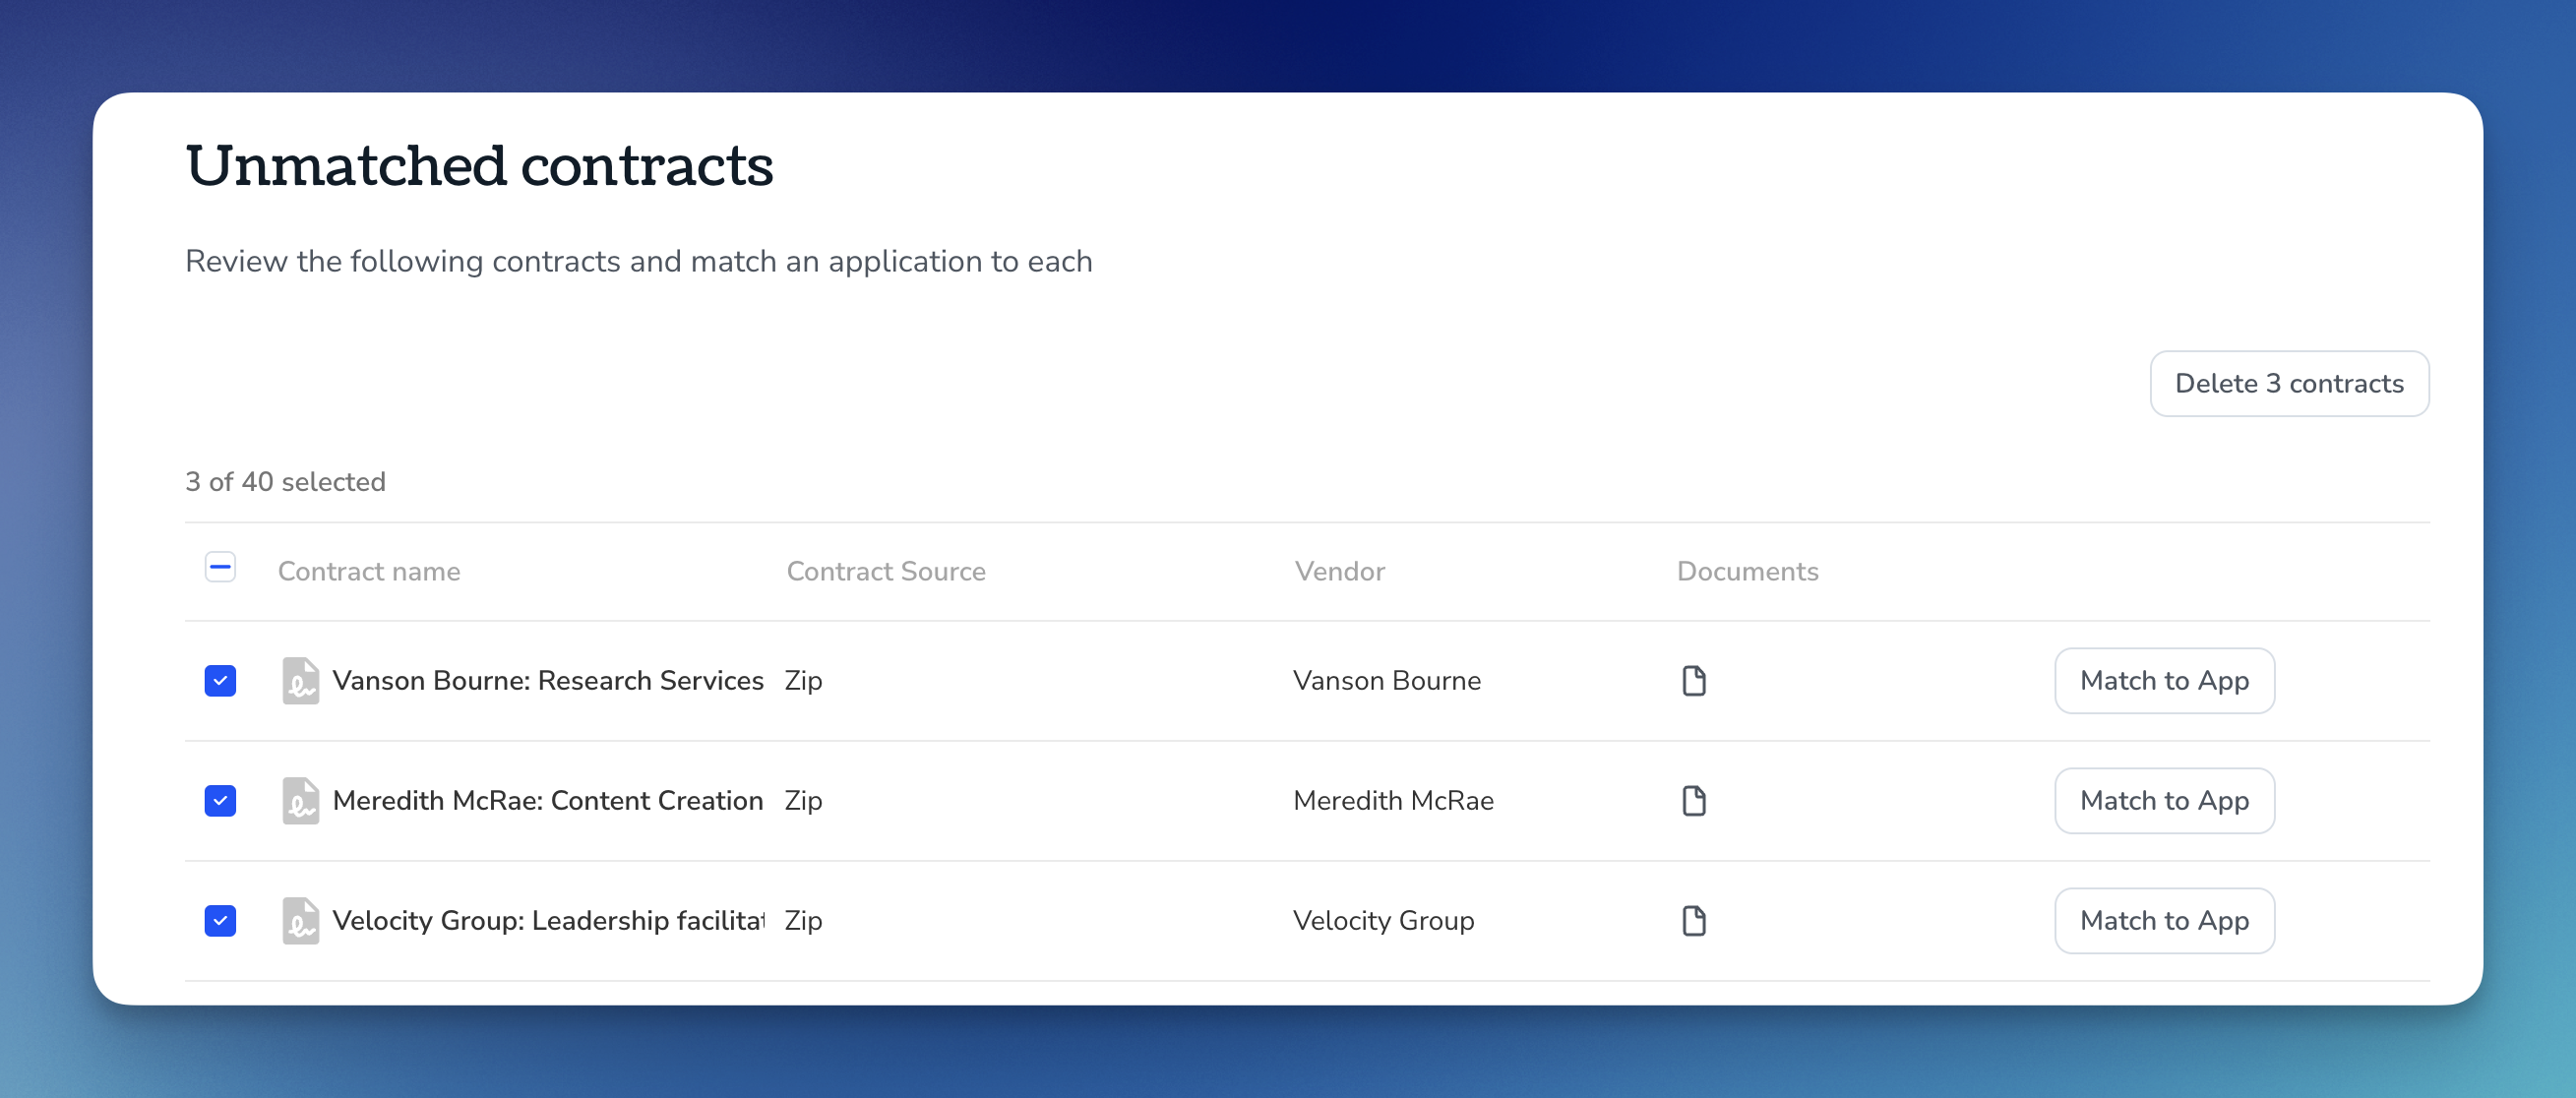Click the Meredith McRae vendor cell

click(1393, 801)
